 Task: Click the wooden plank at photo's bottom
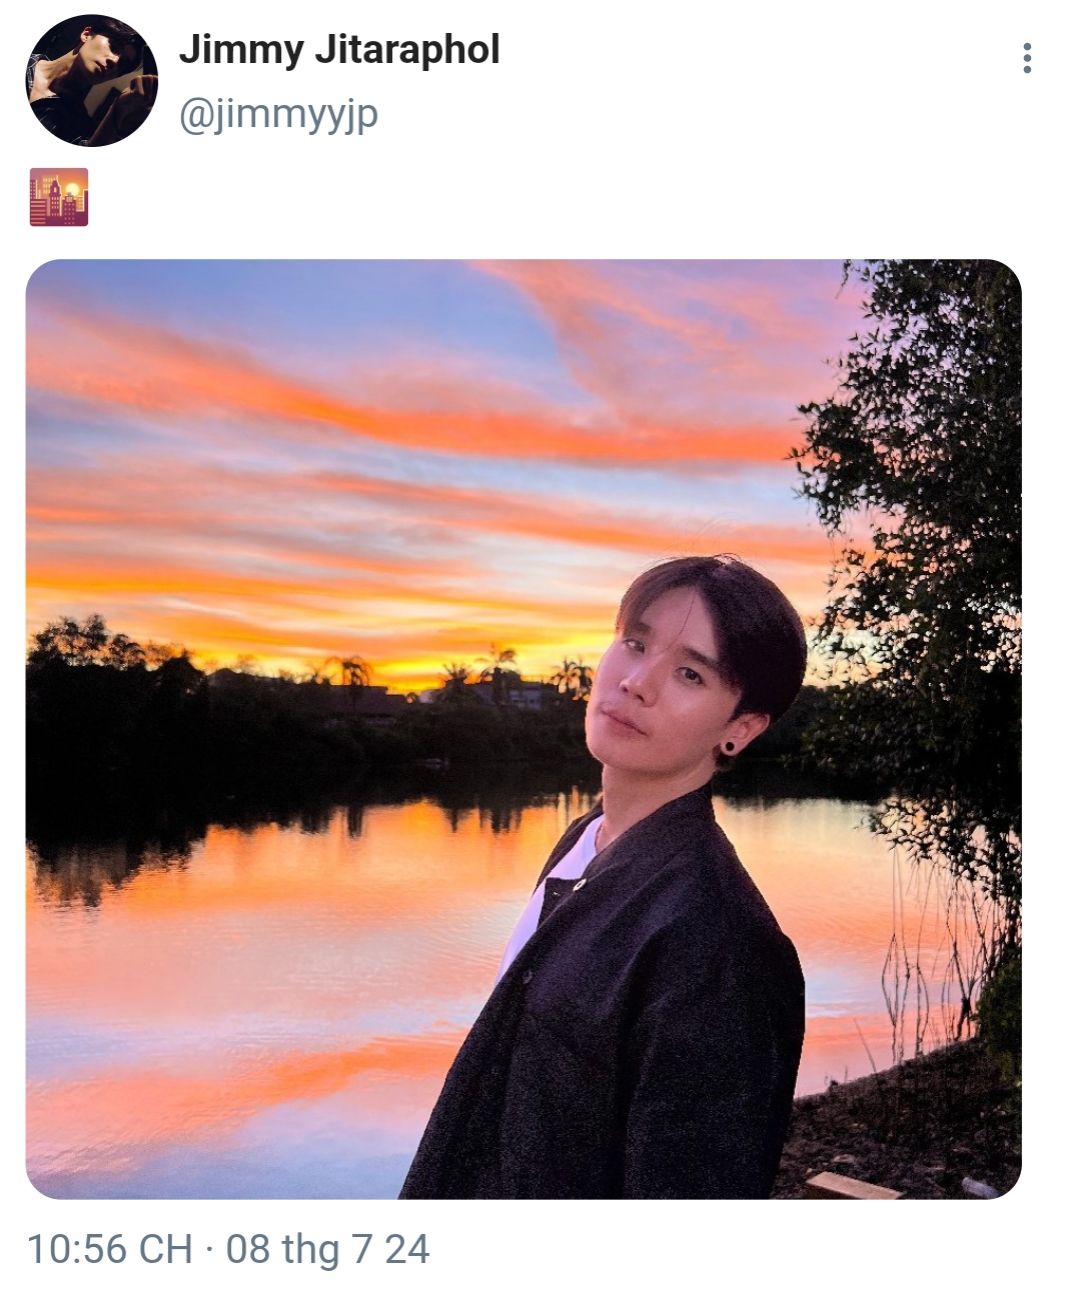click(x=850, y=1186)
